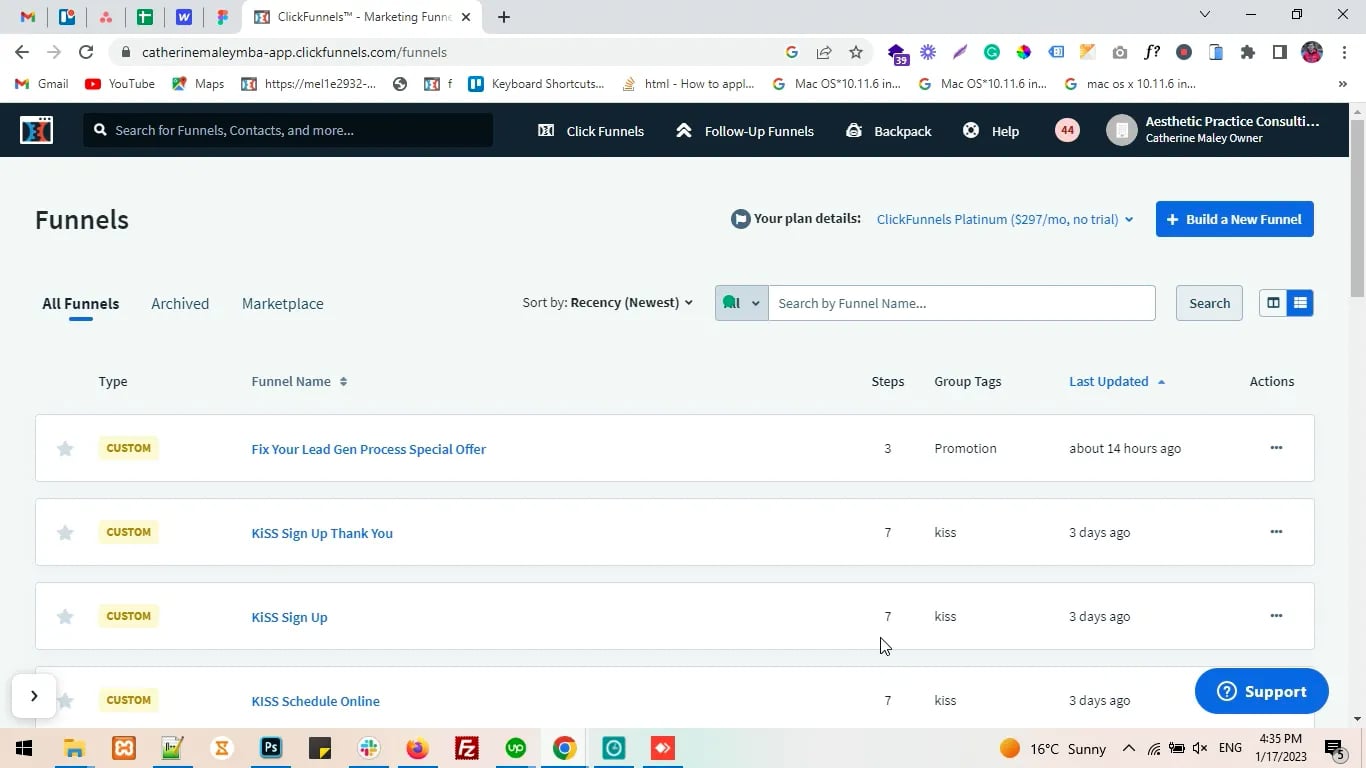Expand the collapsed side panel arrow
This screenshot has height=768, width=1366.
click(x=34, y=696)
